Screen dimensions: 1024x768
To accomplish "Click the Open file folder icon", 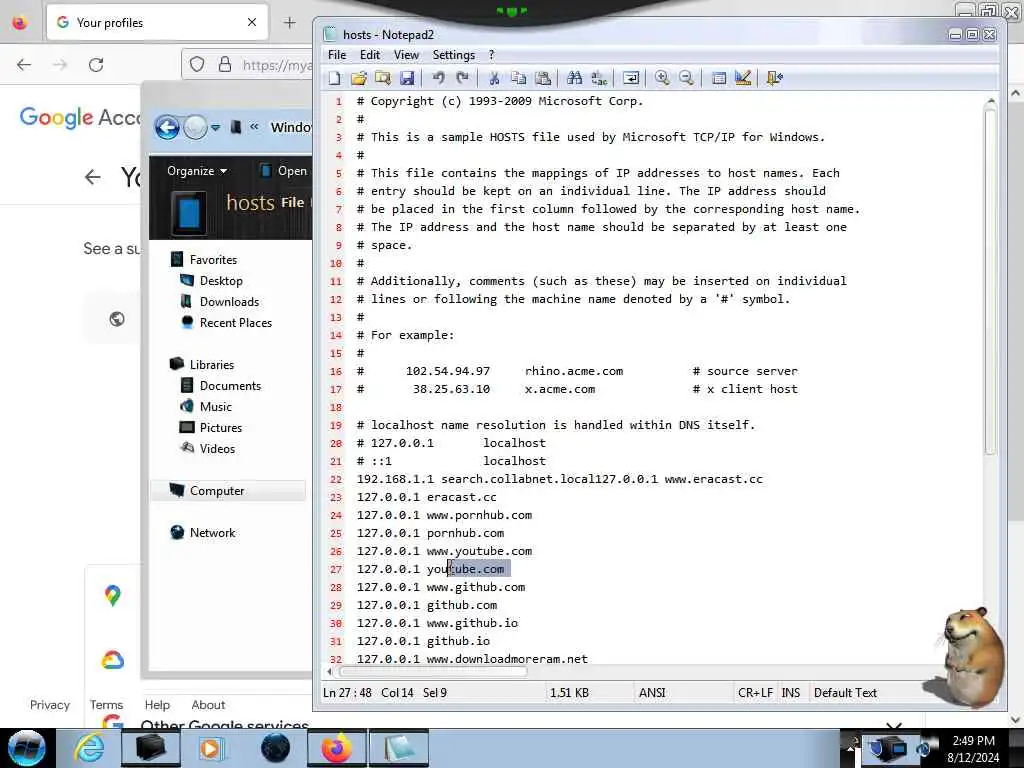I will pyautogui.click(x=359, y=78).
